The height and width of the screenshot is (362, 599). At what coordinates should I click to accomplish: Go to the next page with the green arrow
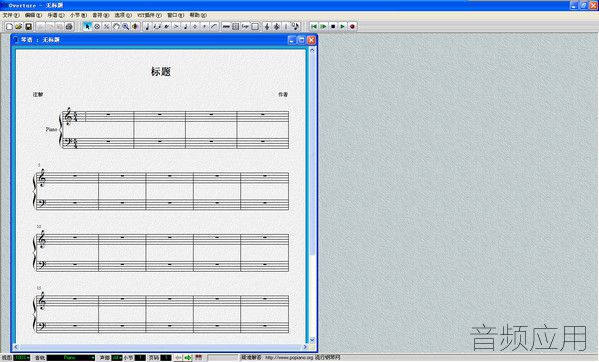[188, 358]
